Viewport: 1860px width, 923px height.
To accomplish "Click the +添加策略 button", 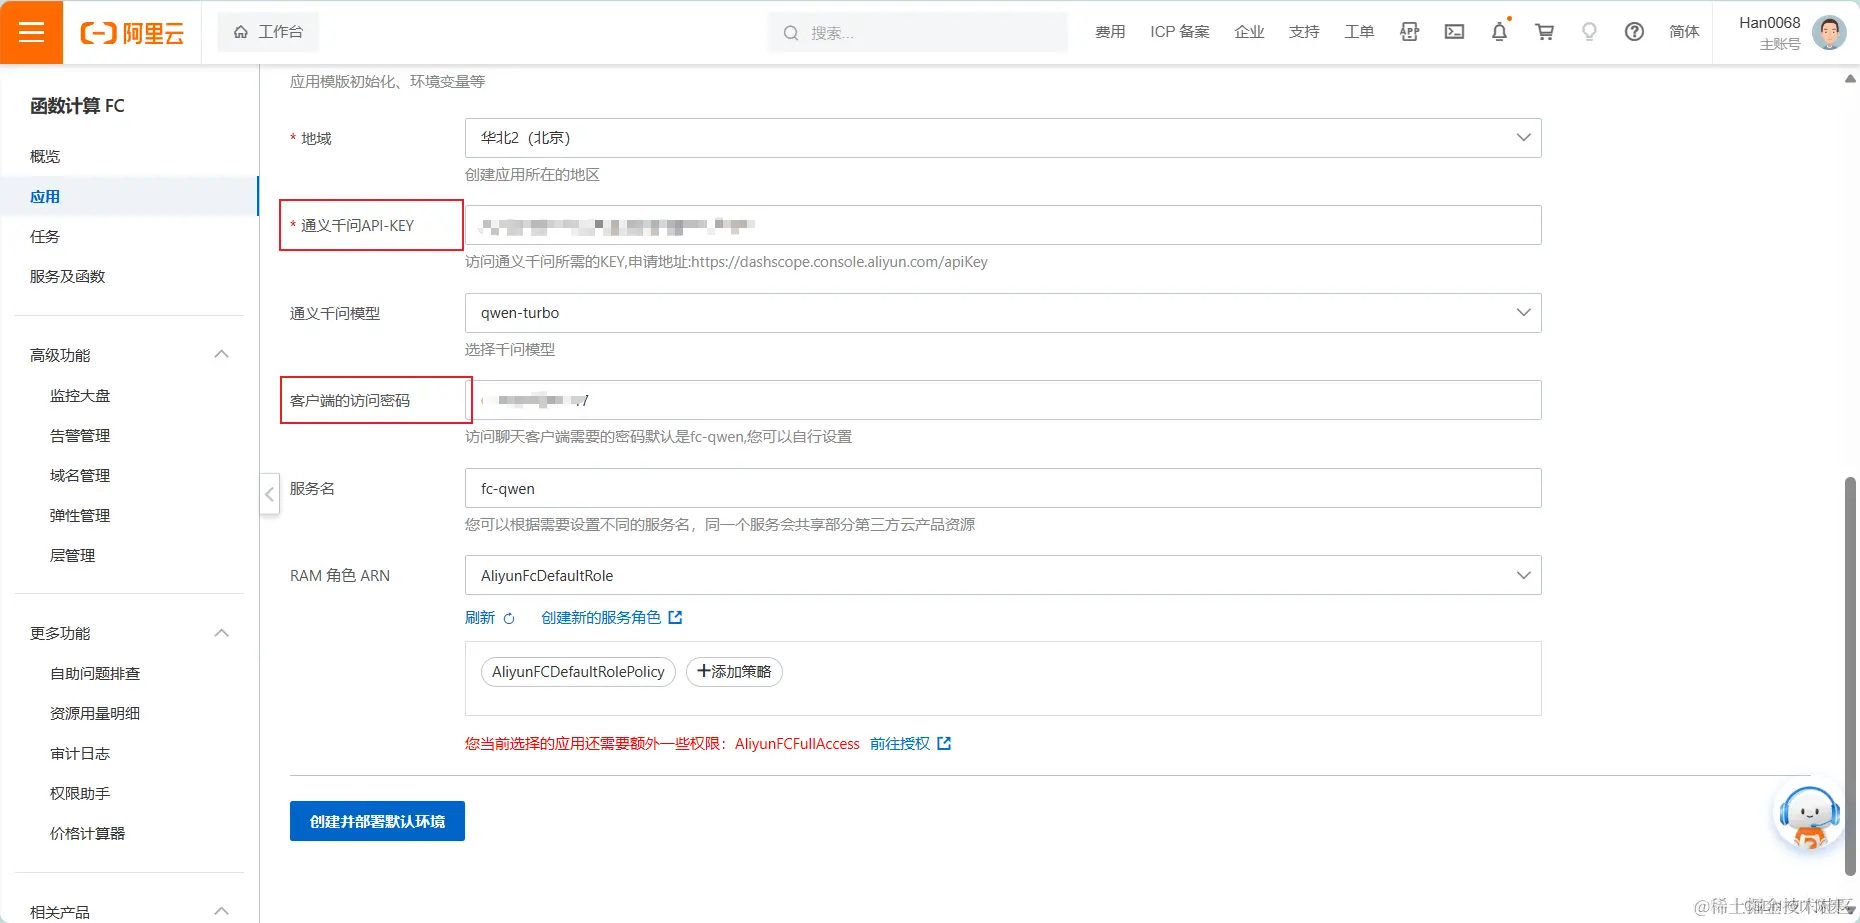I will [734, 672].
